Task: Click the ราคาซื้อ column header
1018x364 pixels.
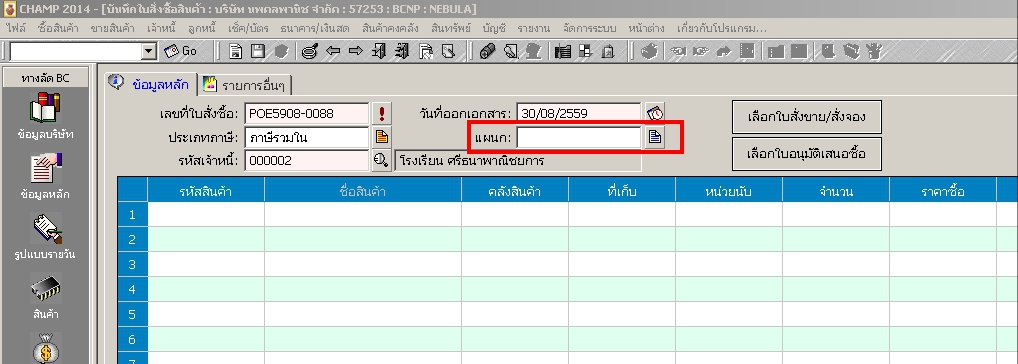Action: point(943,191)
